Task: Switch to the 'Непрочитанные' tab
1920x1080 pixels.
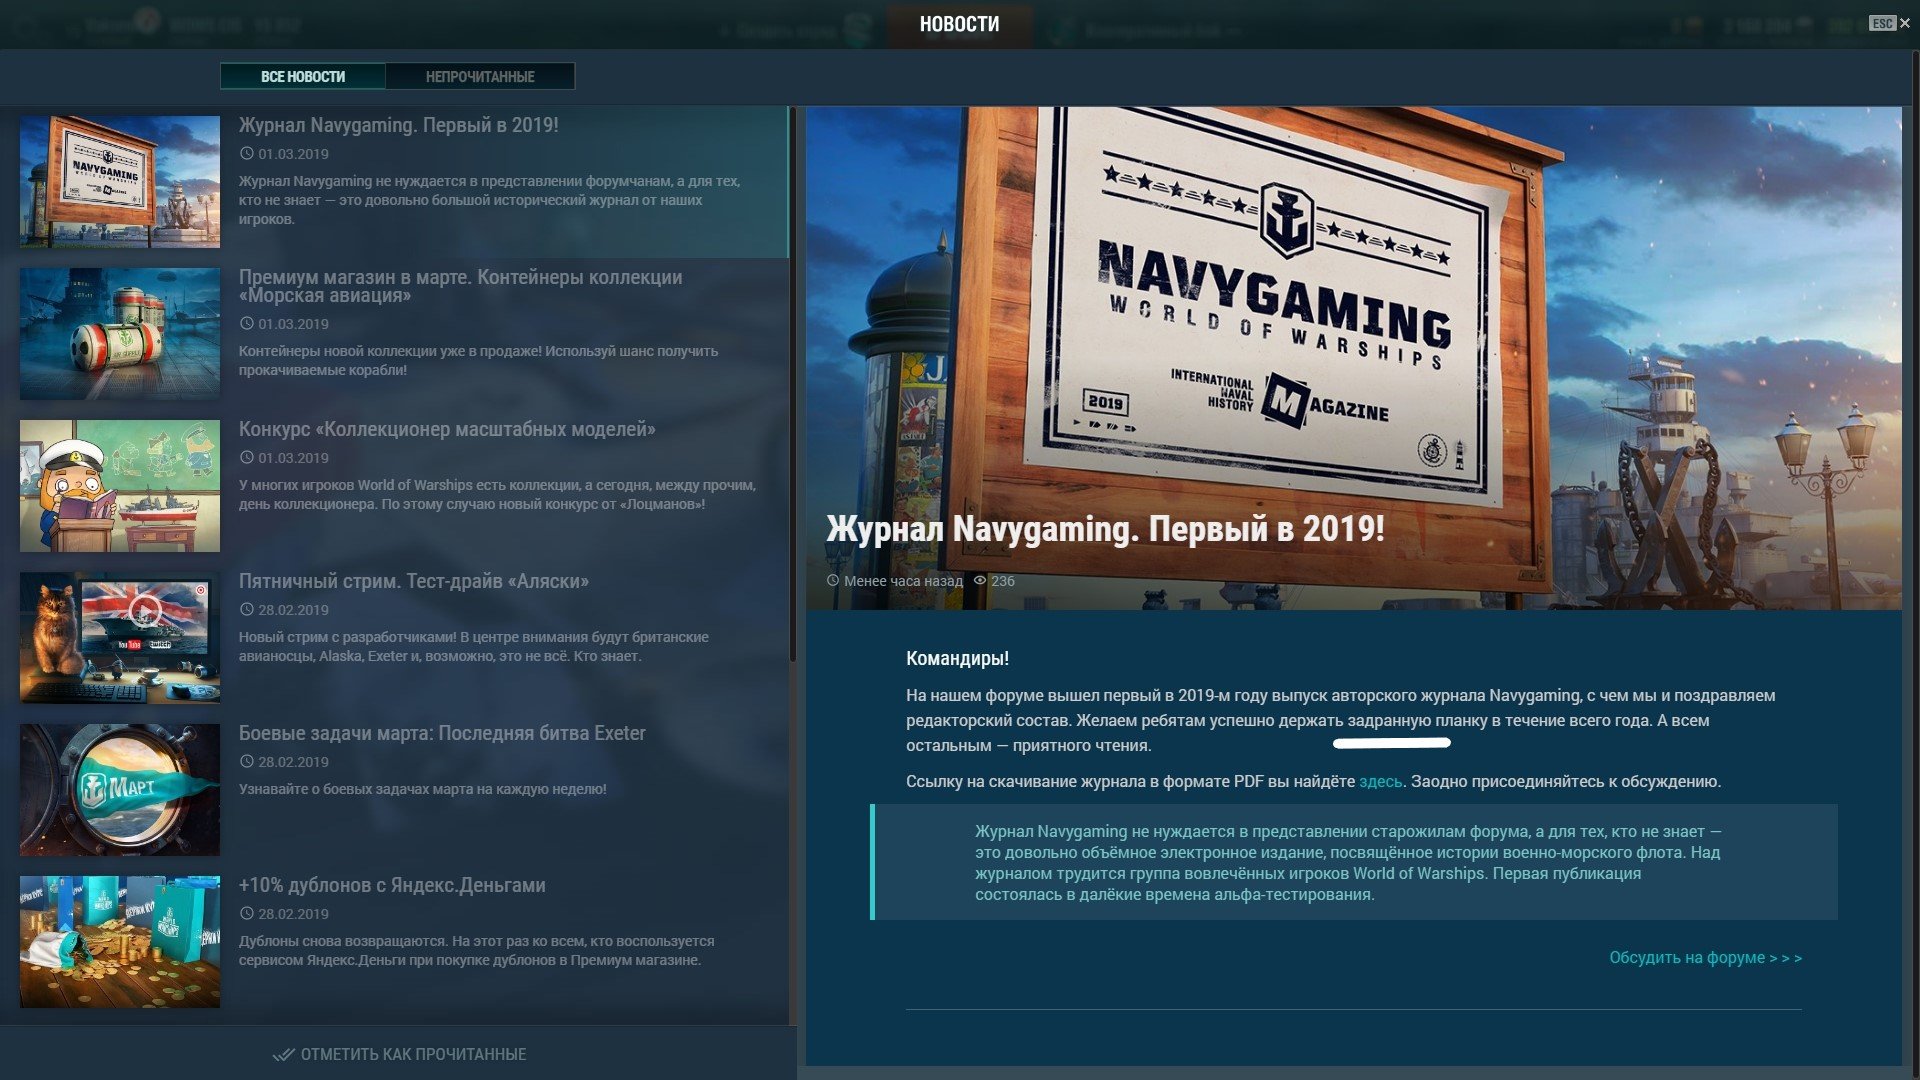Action: click(x=480, y=76)
